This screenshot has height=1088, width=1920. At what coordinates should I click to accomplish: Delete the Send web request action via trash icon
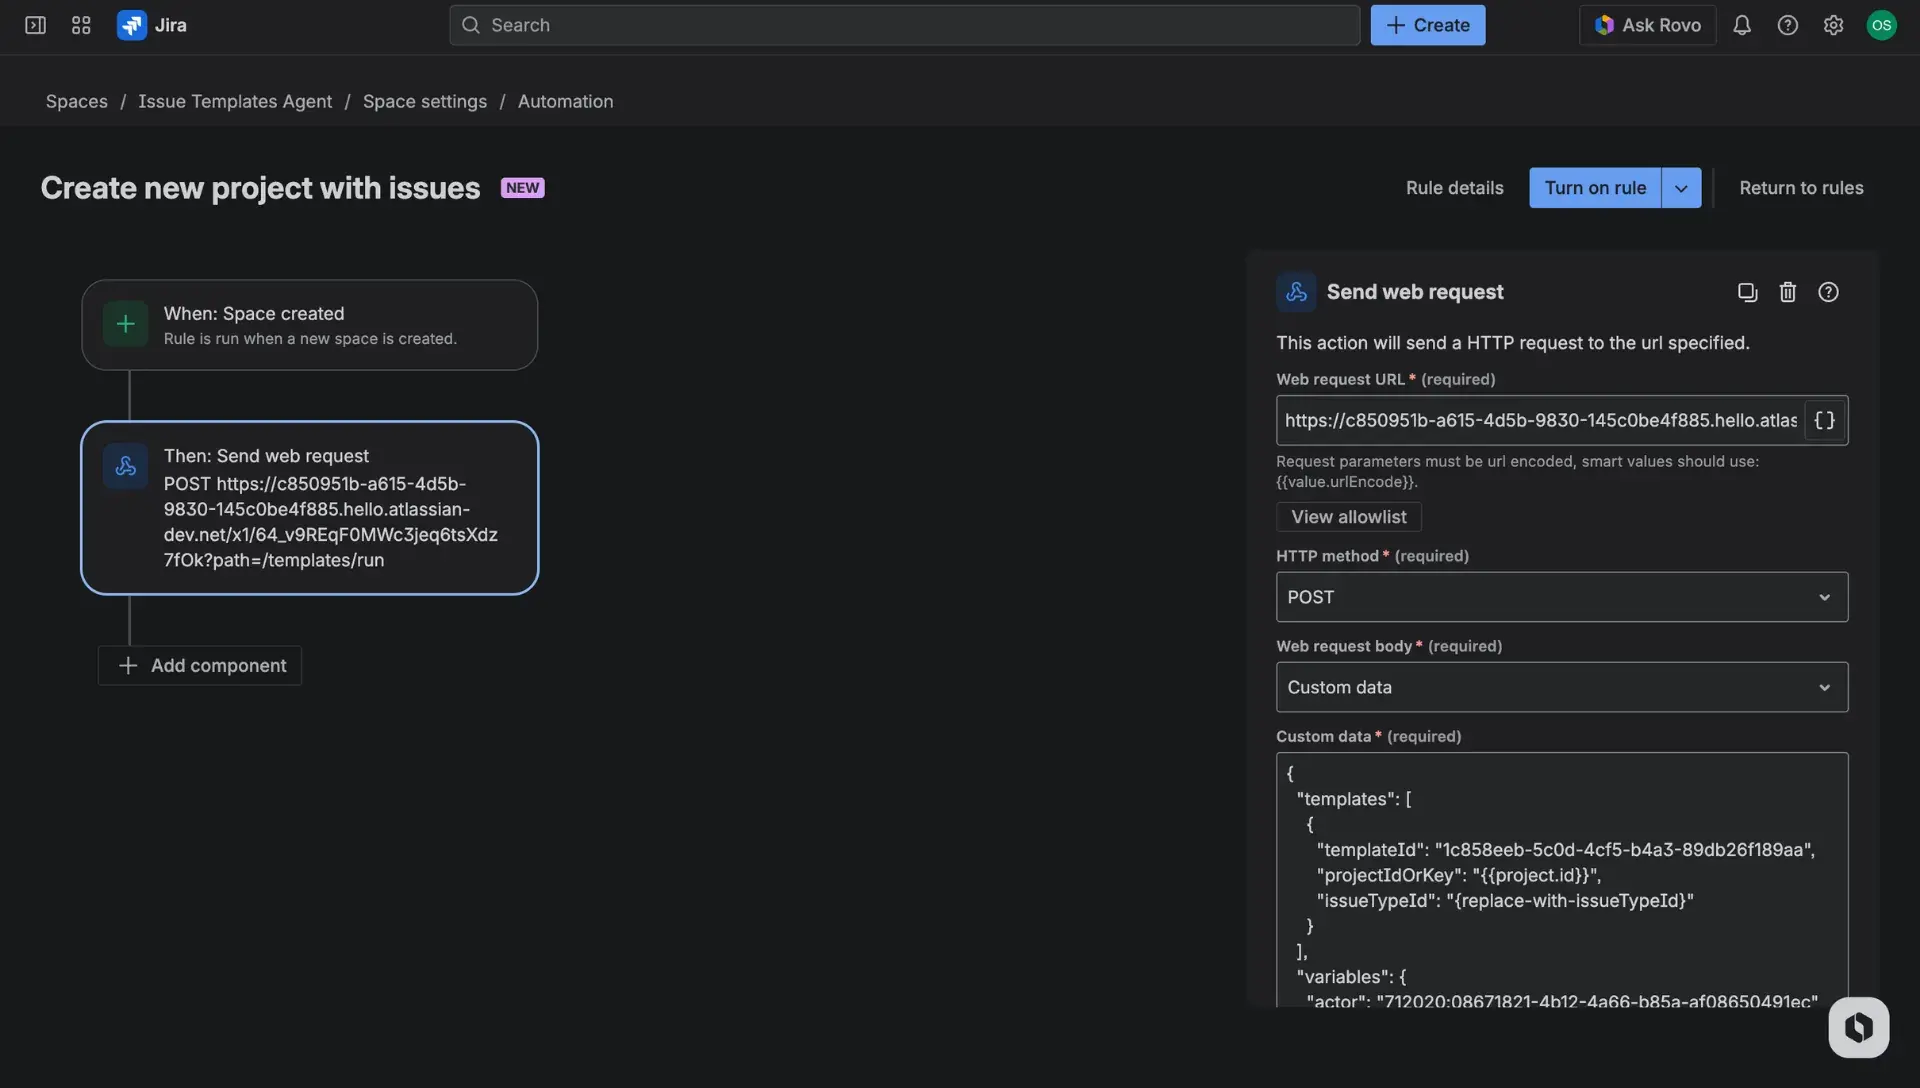[x=1788, y=292]
